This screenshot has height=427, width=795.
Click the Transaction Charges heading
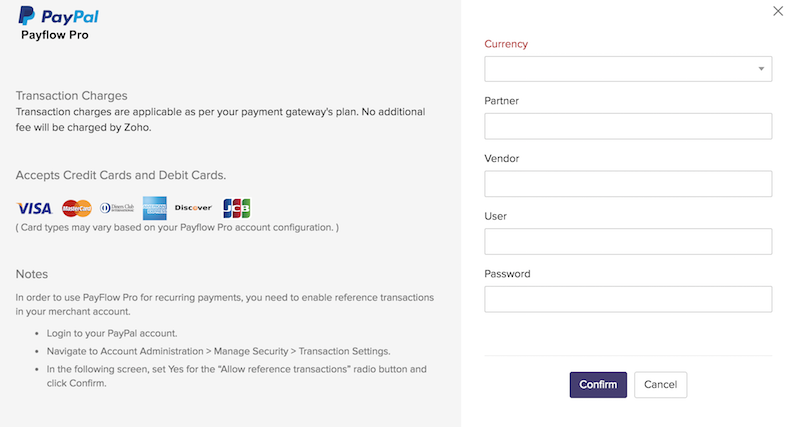pyautogui.click(x=71, y=96)
